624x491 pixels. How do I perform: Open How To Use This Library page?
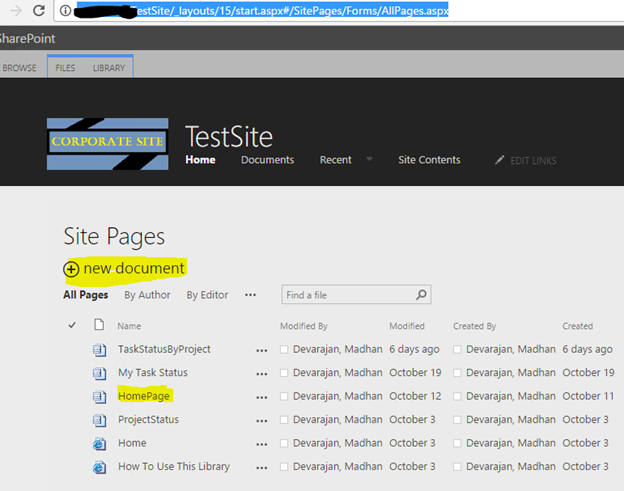tap(174, 466)
